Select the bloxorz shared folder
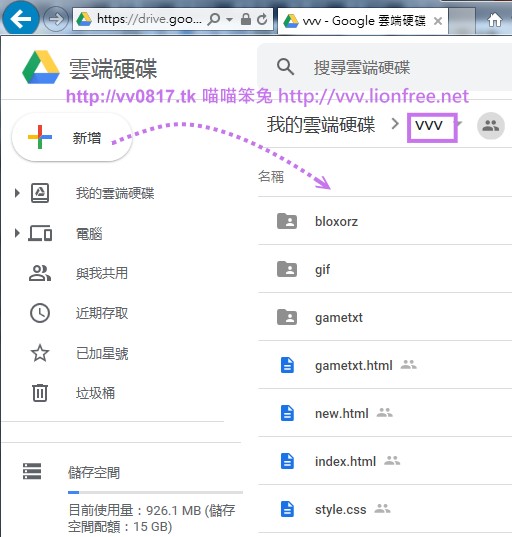This screenshot has height=537, width=512. pos(385,221)
